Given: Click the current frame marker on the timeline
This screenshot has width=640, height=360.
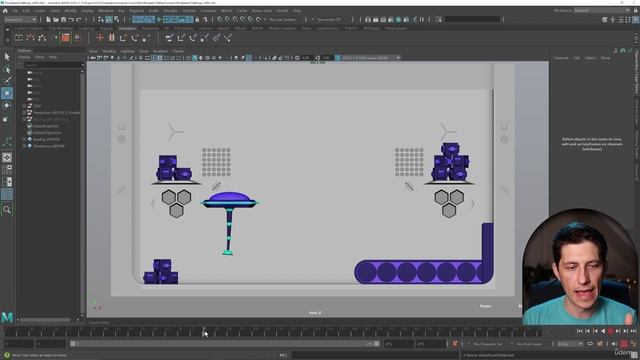Looking at the screenshot, I should click(x=204, y=331).
